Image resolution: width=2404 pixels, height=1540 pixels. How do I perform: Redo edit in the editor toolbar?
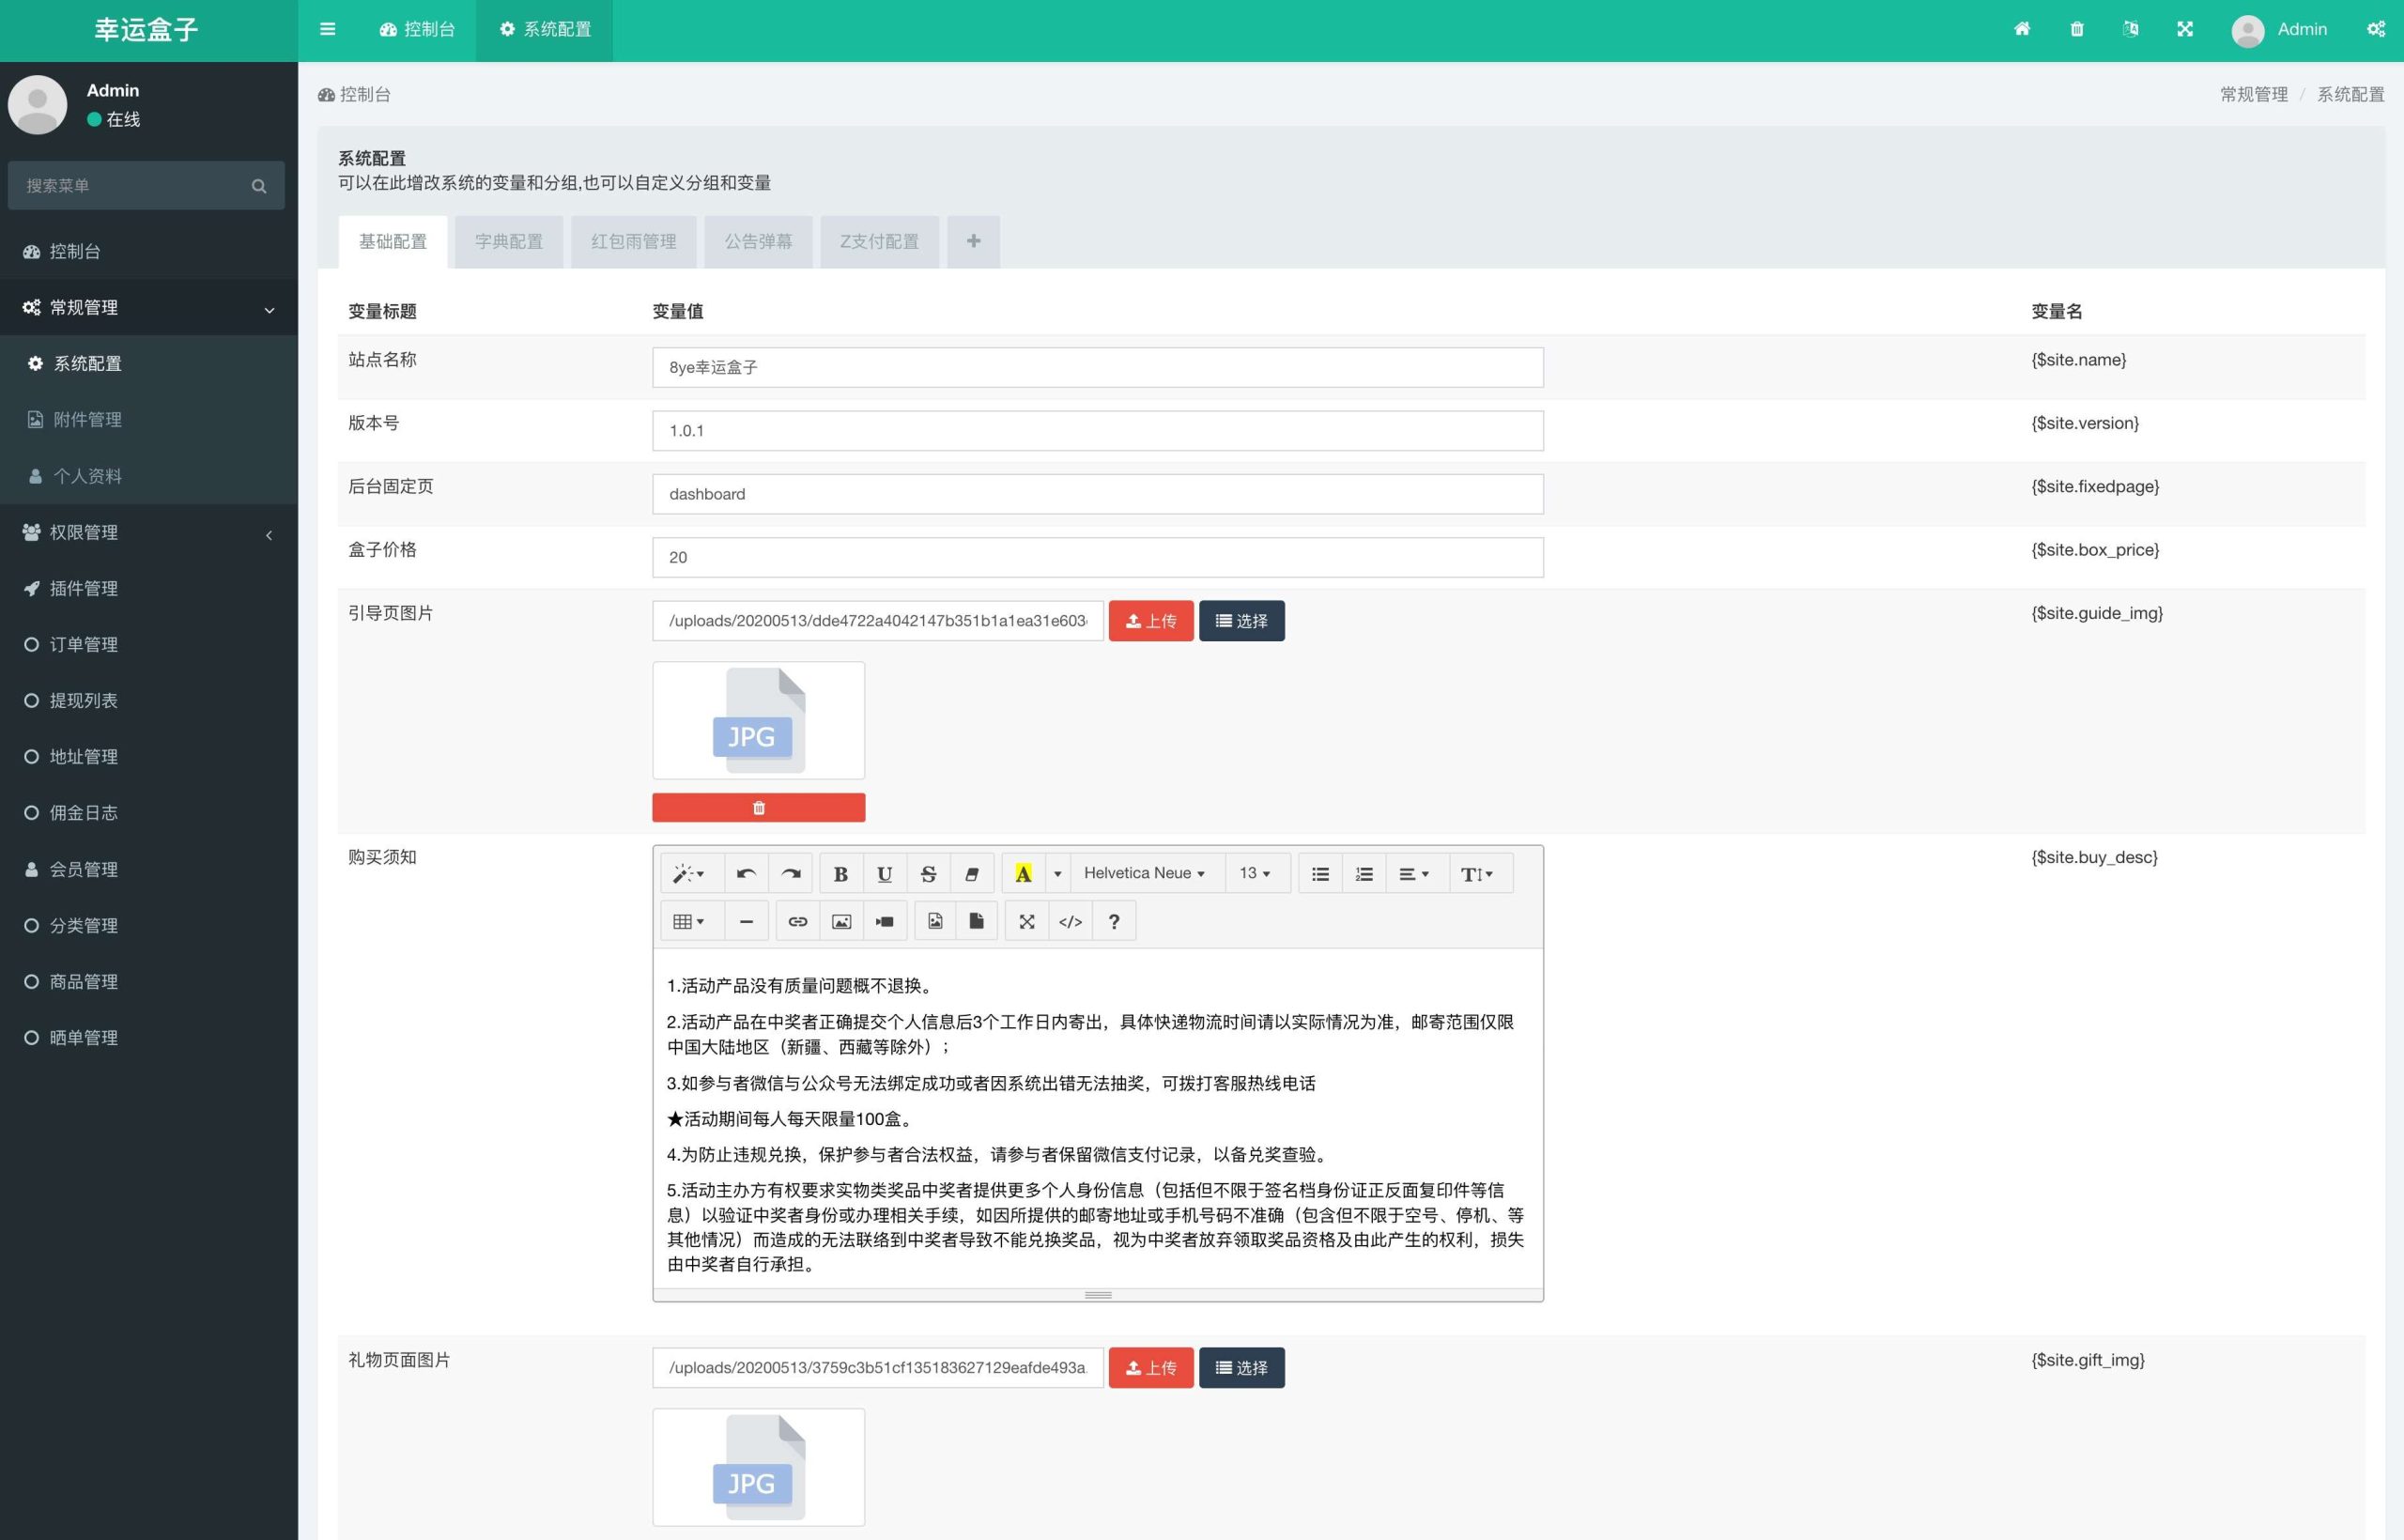point(790,873)
